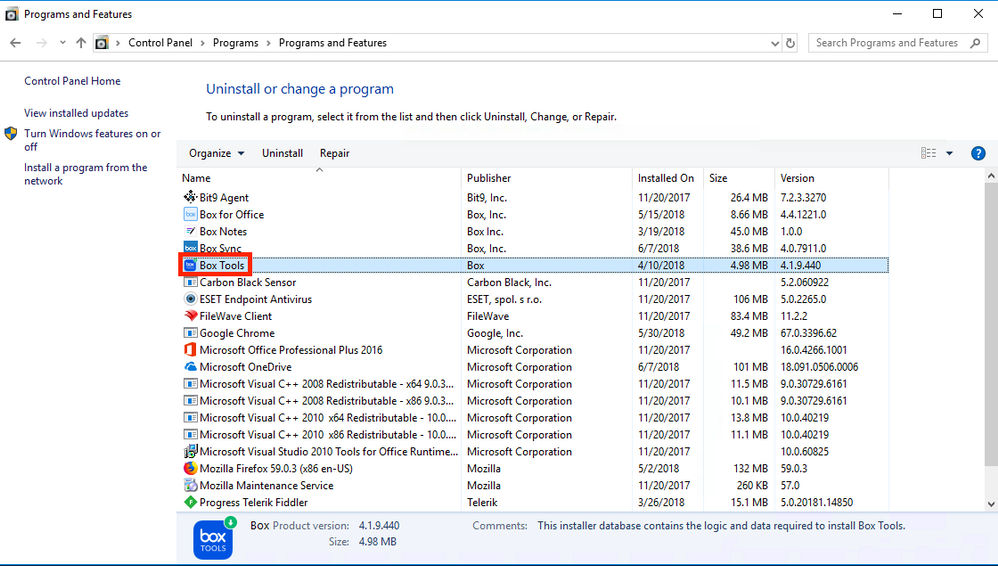Screen dimensions: 998x566
Task: Click the Programs and Features title bar icon
Action: point(11,14)
